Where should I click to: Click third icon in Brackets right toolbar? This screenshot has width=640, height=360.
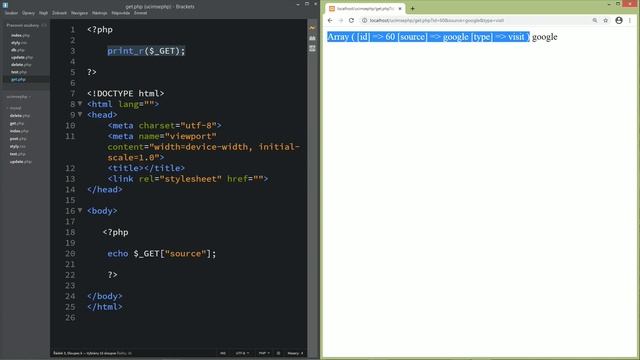click(312, 49)
